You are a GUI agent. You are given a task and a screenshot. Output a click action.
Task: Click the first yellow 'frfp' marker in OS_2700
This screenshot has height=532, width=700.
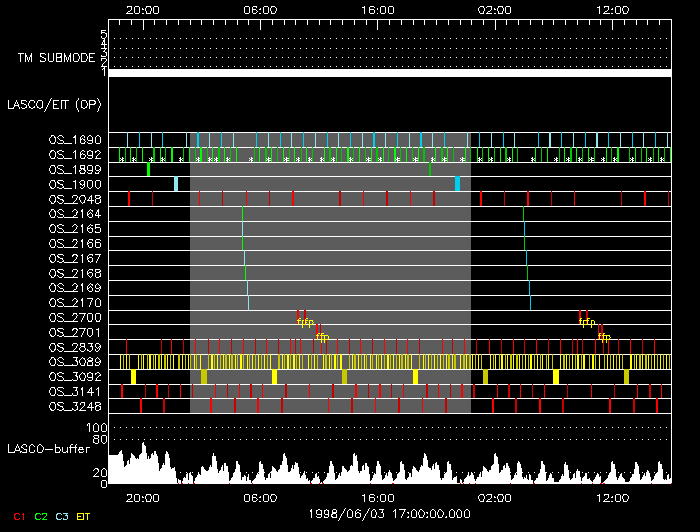click(x=305, y=322)
